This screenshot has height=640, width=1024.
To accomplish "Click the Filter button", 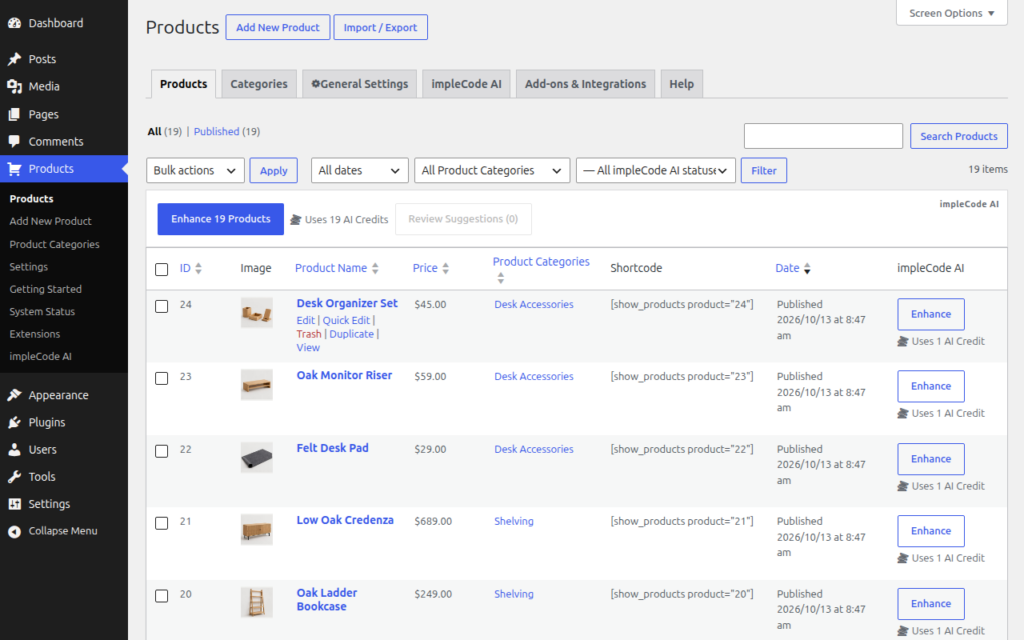I will (763, 170).
